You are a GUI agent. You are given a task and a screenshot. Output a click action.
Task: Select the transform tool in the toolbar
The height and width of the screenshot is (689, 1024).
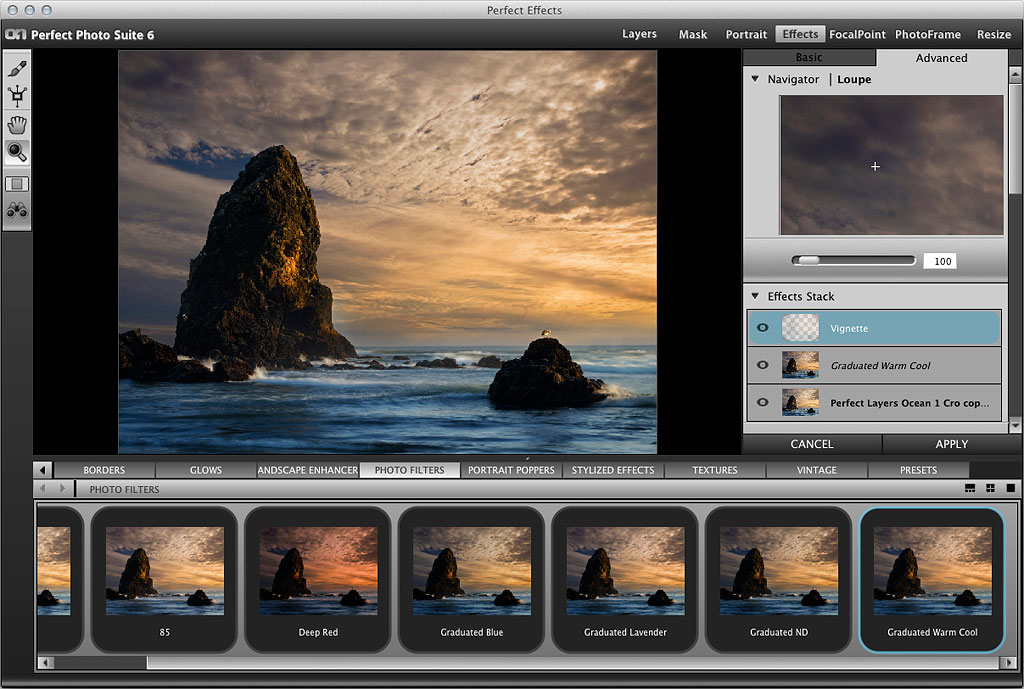(x=17, y=97)
